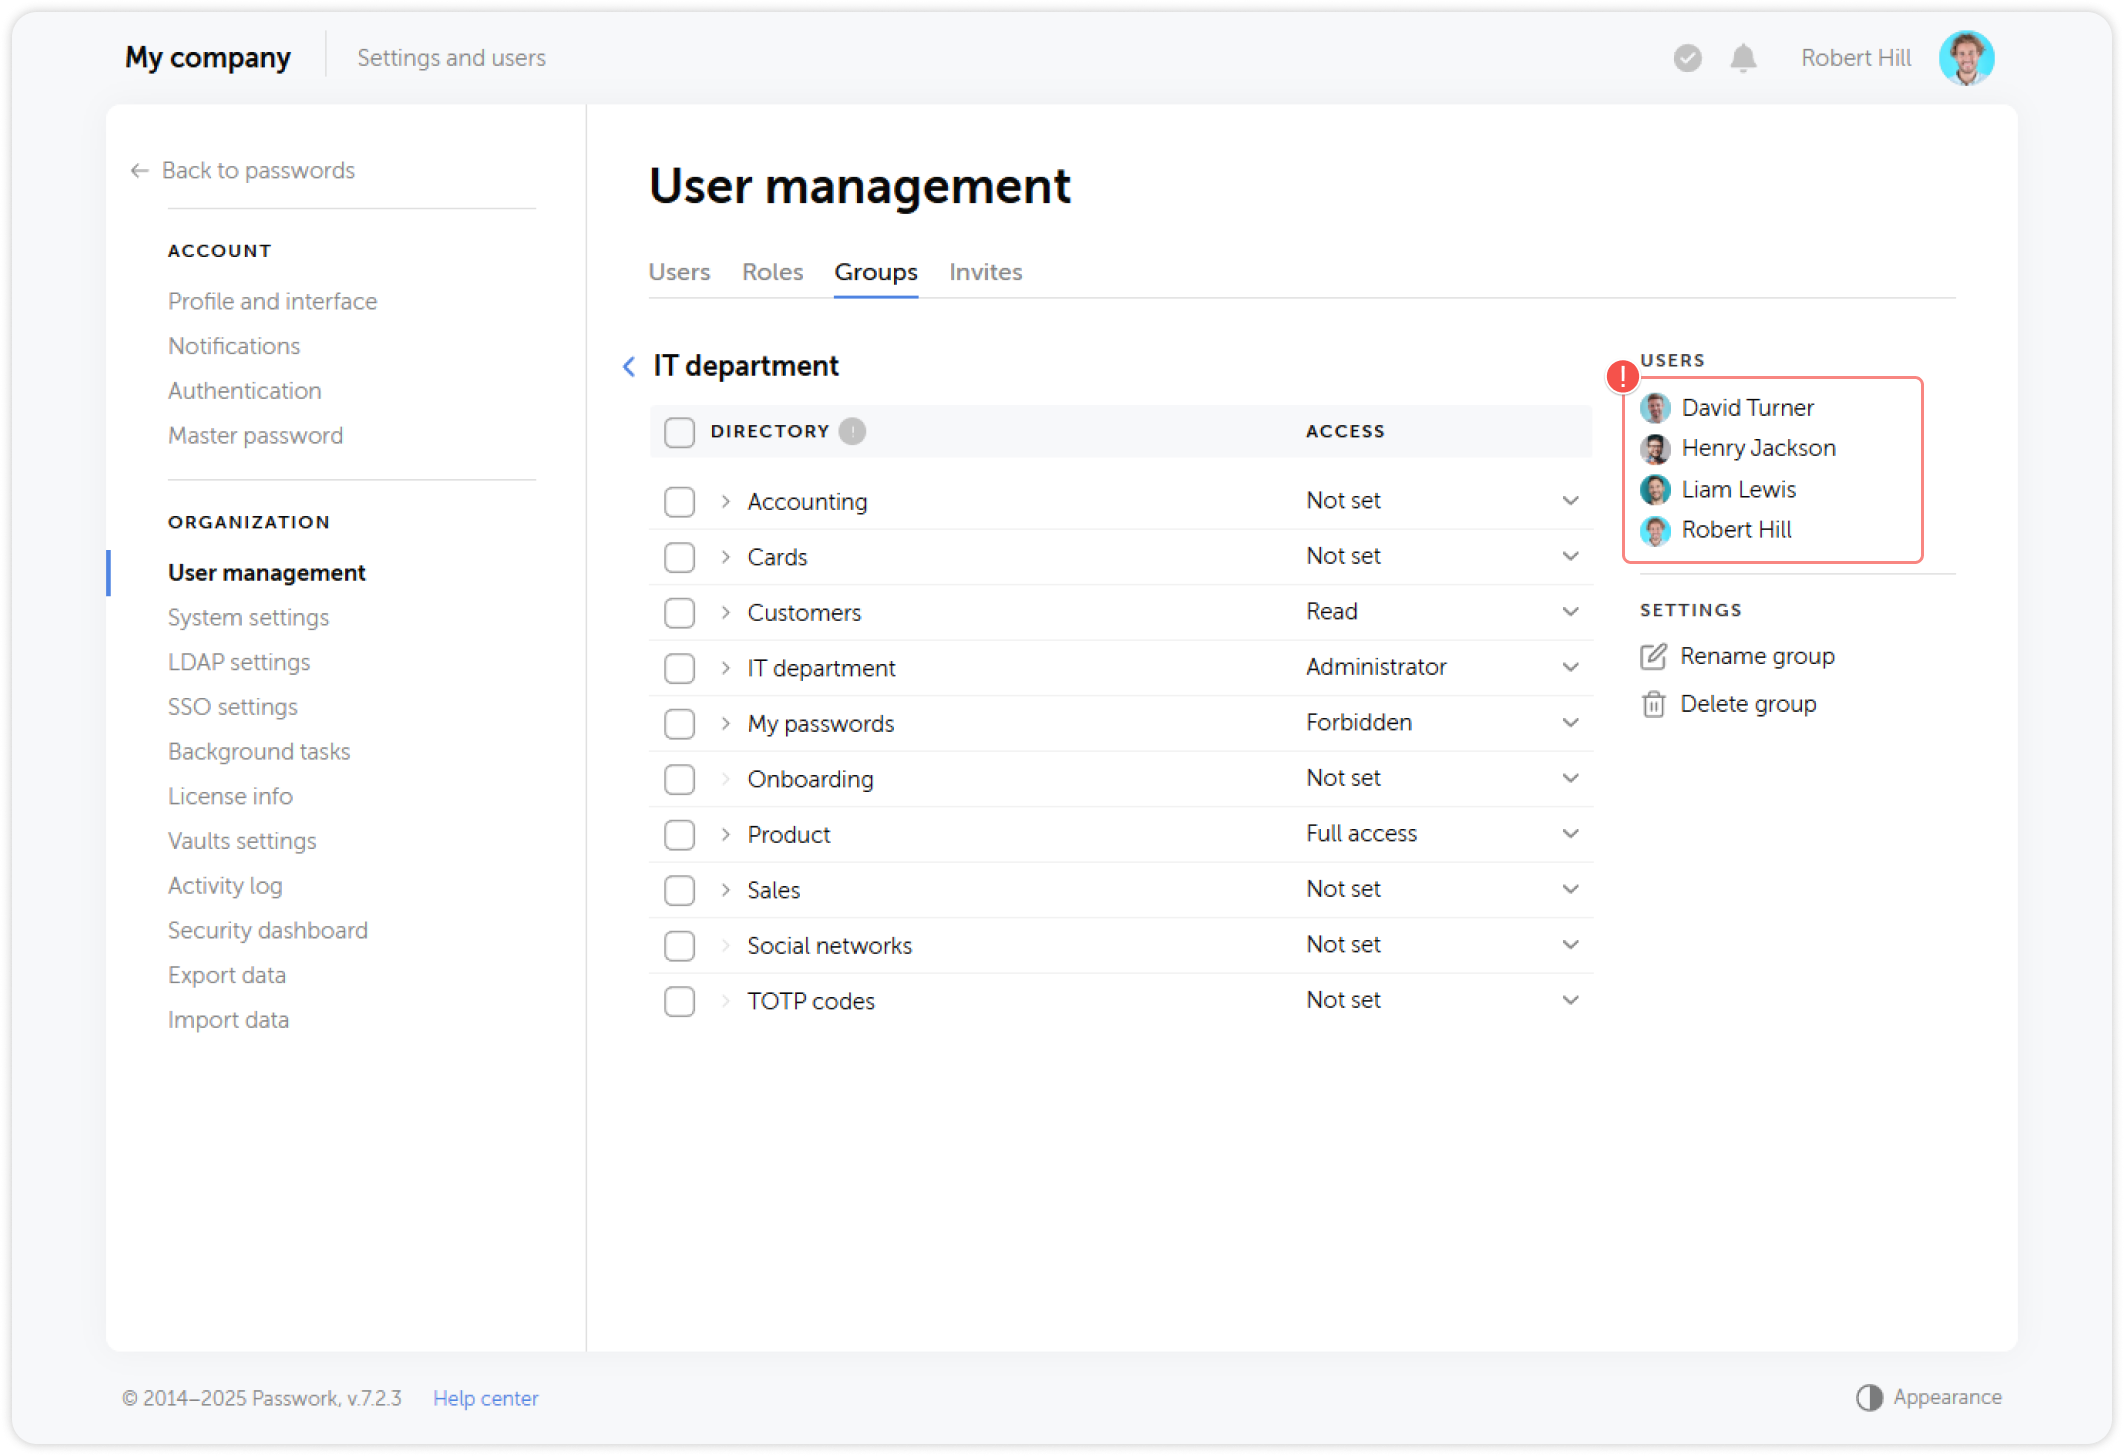Click the Appearance theme icon
The height and width of the screenshot is (1456, 2124).
tap(1869, 1397)
